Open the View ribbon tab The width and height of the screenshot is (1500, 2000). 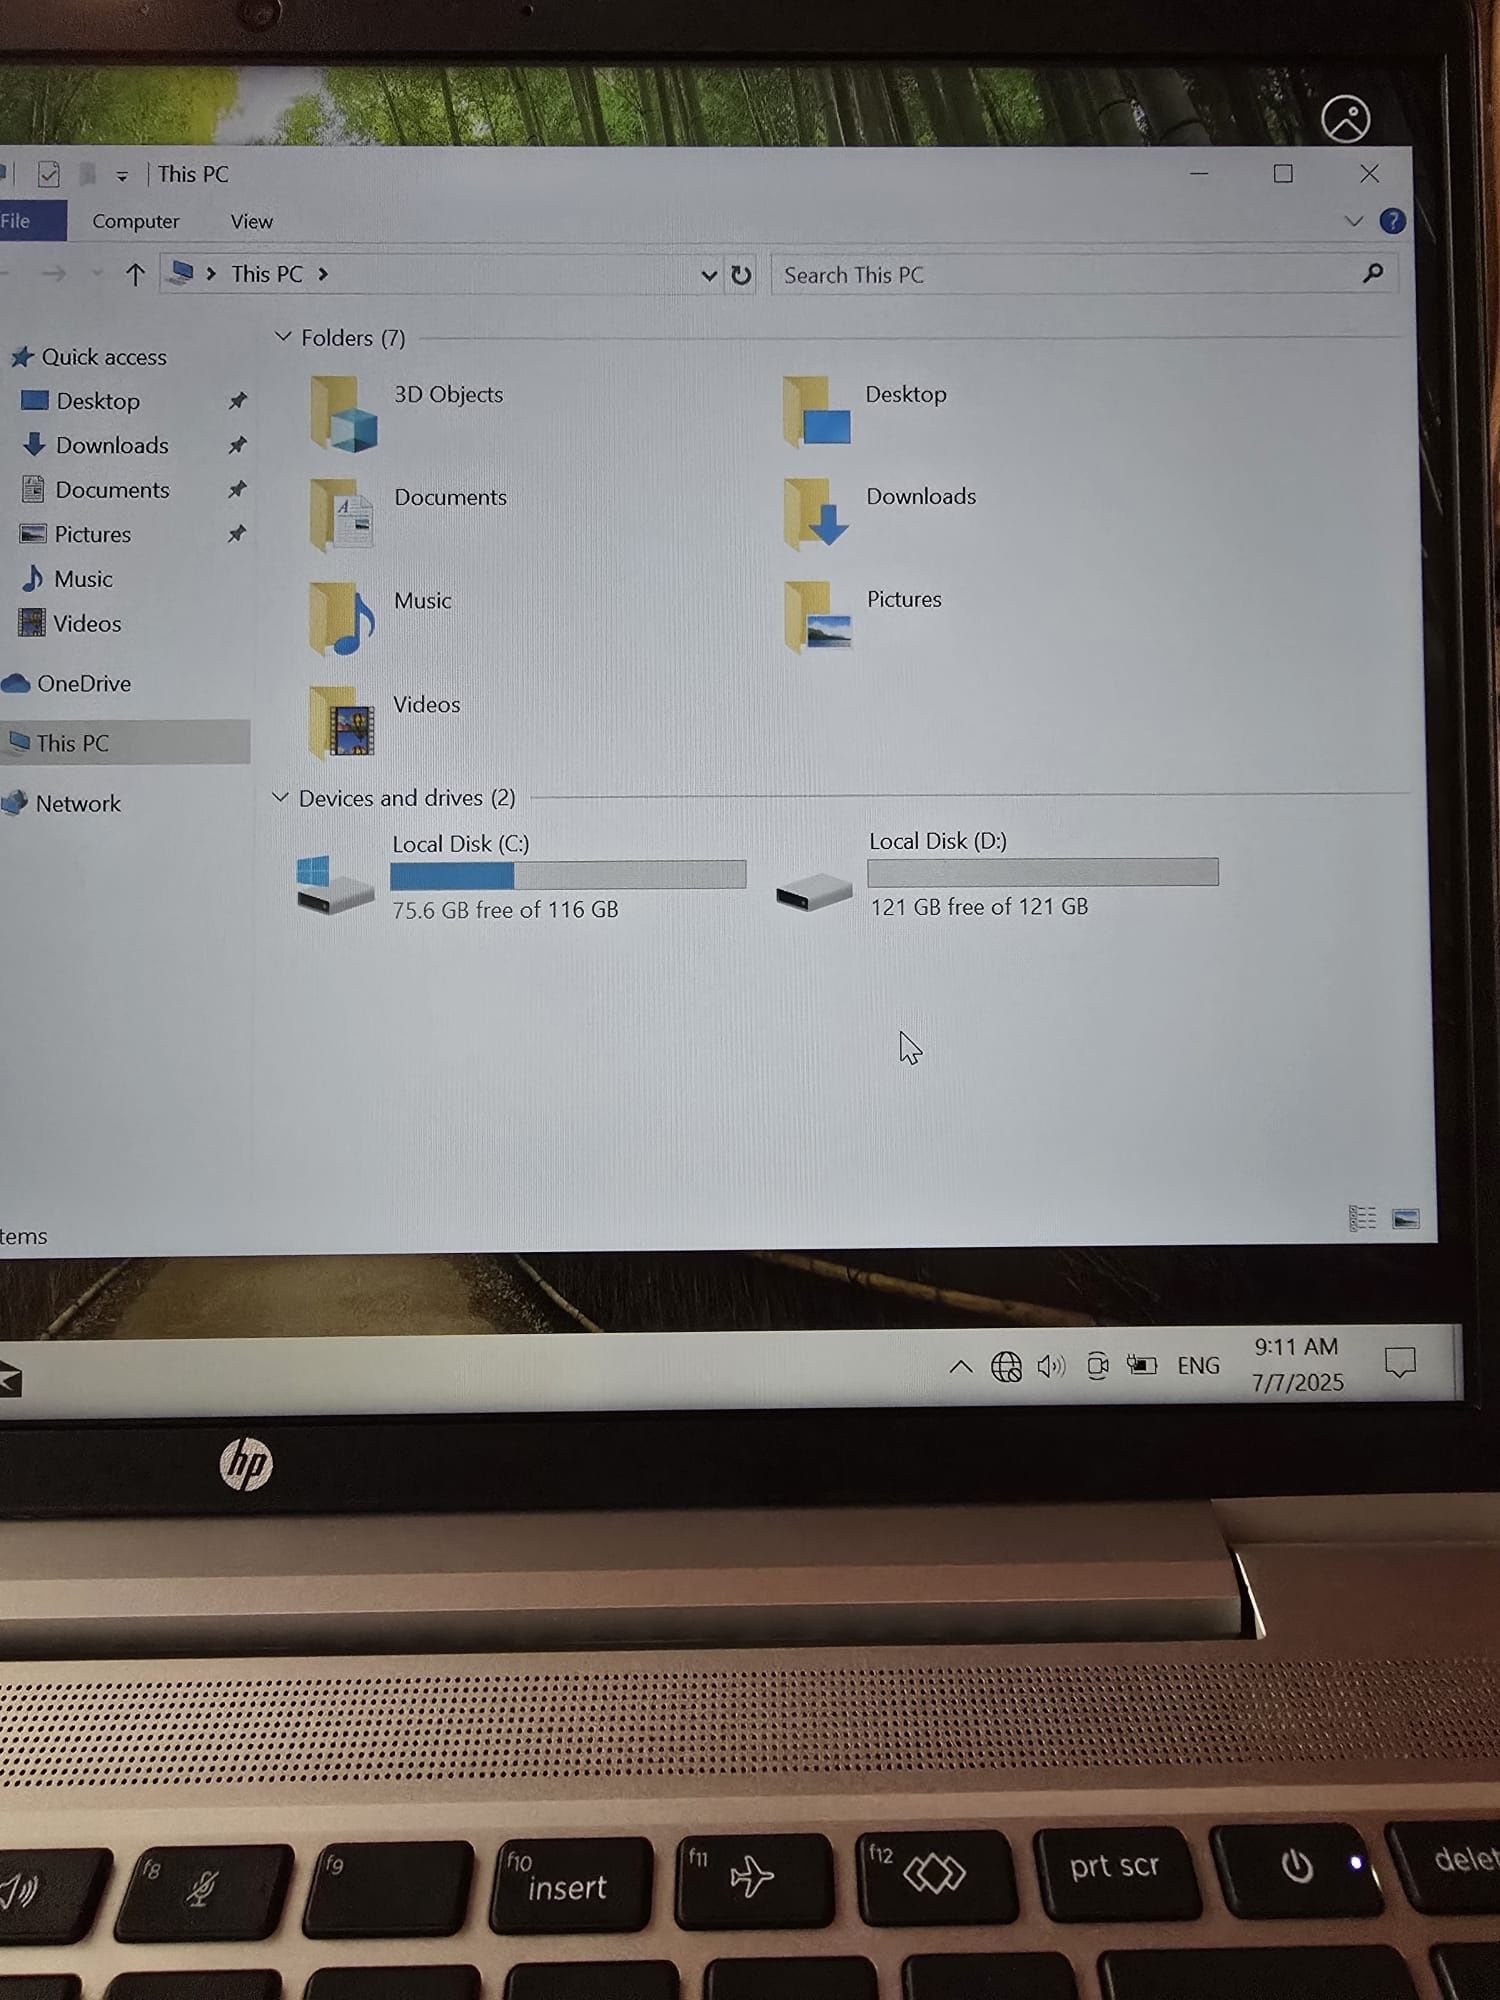coord(251,221)
